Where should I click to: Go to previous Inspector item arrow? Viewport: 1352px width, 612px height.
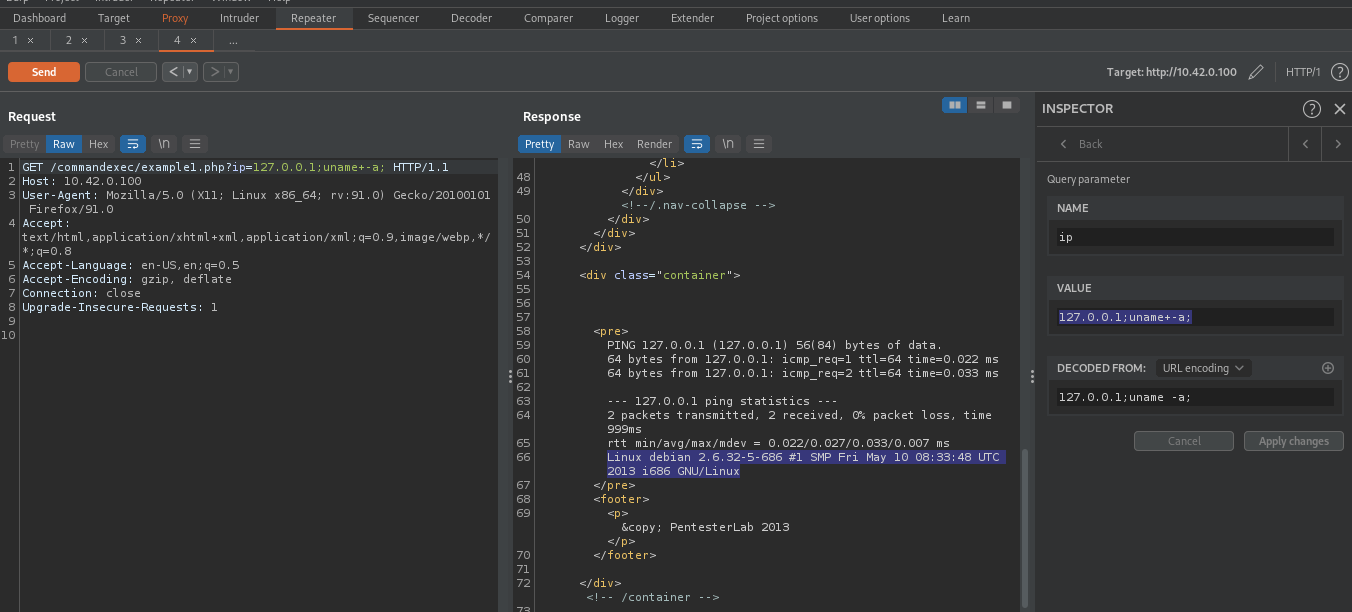tap(1305, 144)
